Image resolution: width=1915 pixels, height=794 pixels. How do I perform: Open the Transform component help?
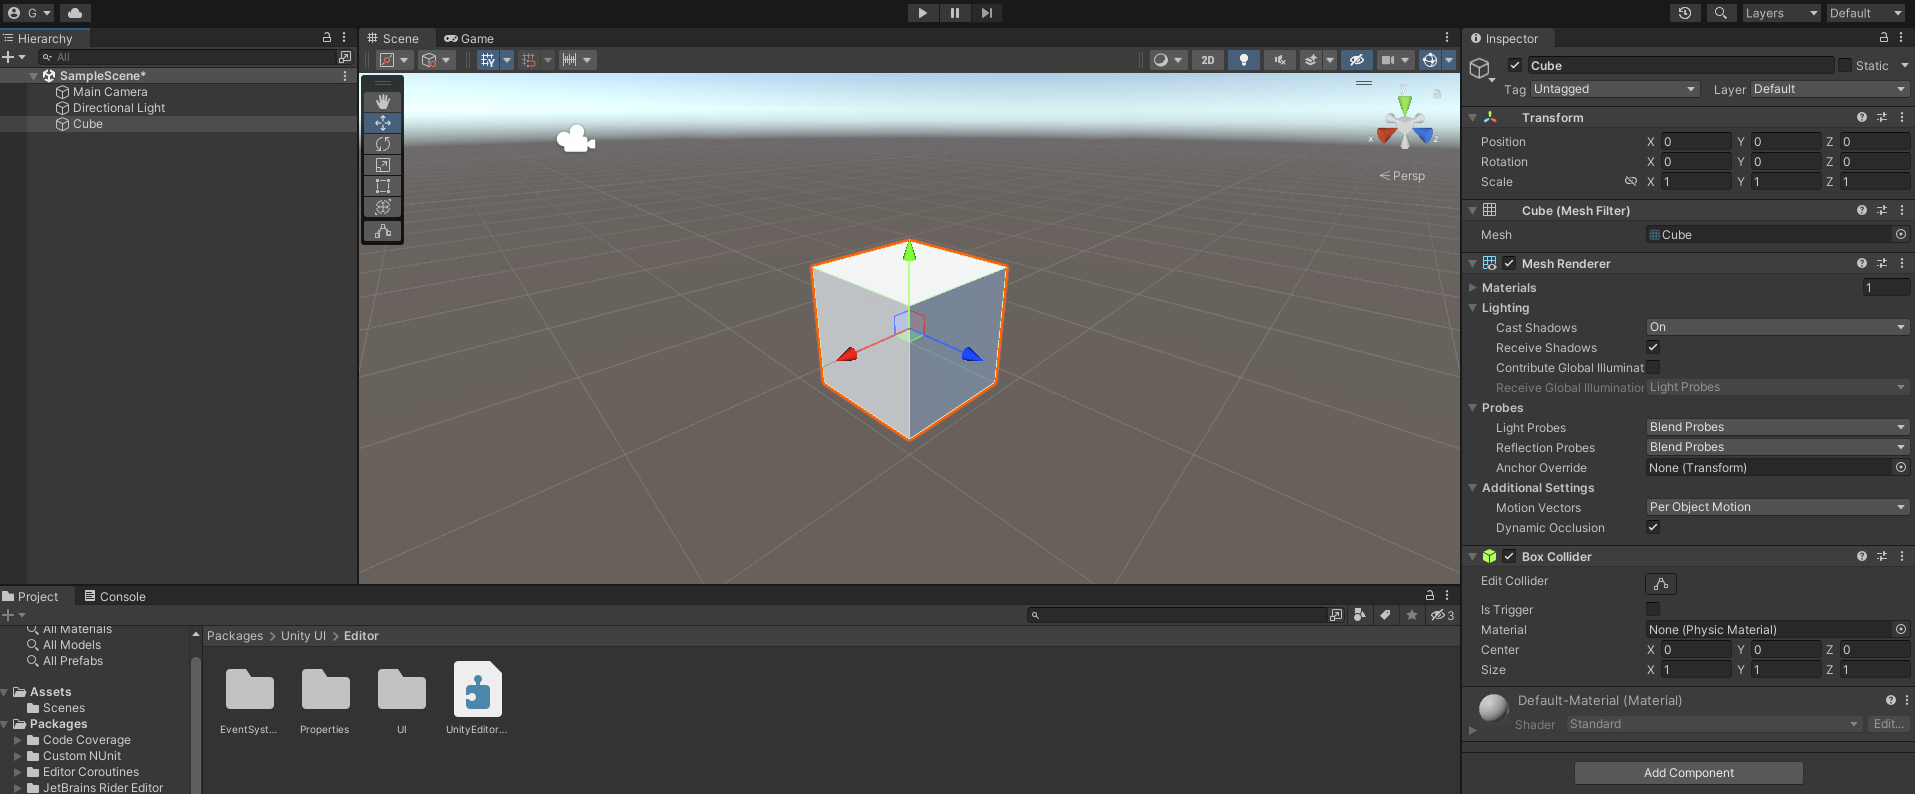1862,118
